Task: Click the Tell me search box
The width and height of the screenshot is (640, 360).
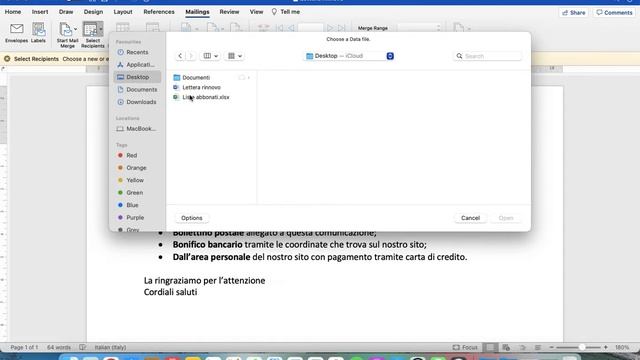Action: point(286,12)
